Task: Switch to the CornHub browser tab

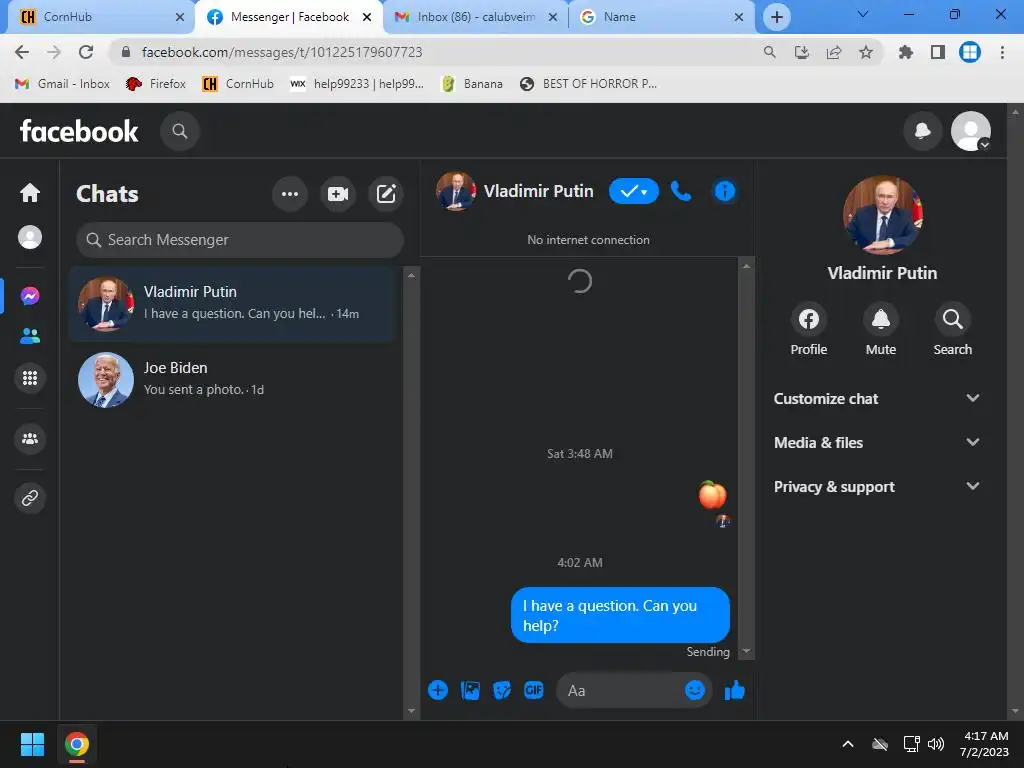Action: point(101,17)
